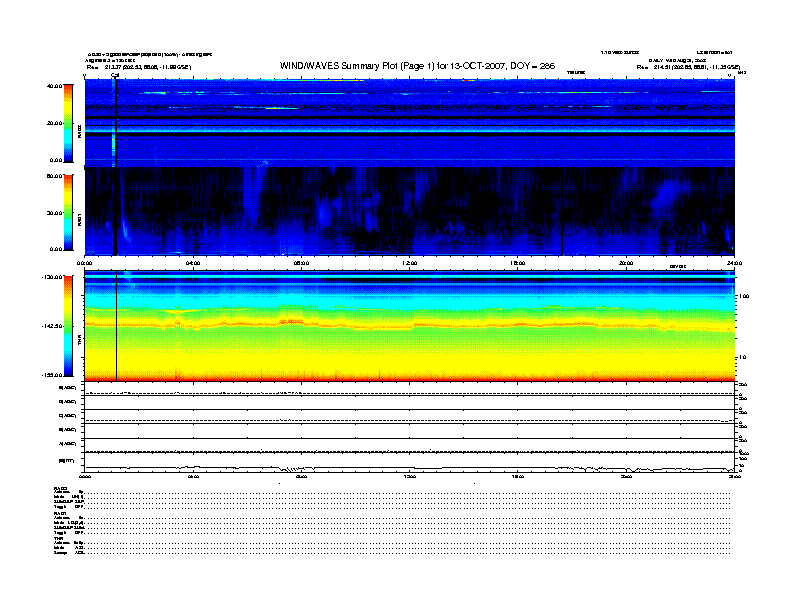The width and height of the screenshot is (792, 612).
Task: Click the TNR intensity color bar
Action: click(x=68, y=326)
